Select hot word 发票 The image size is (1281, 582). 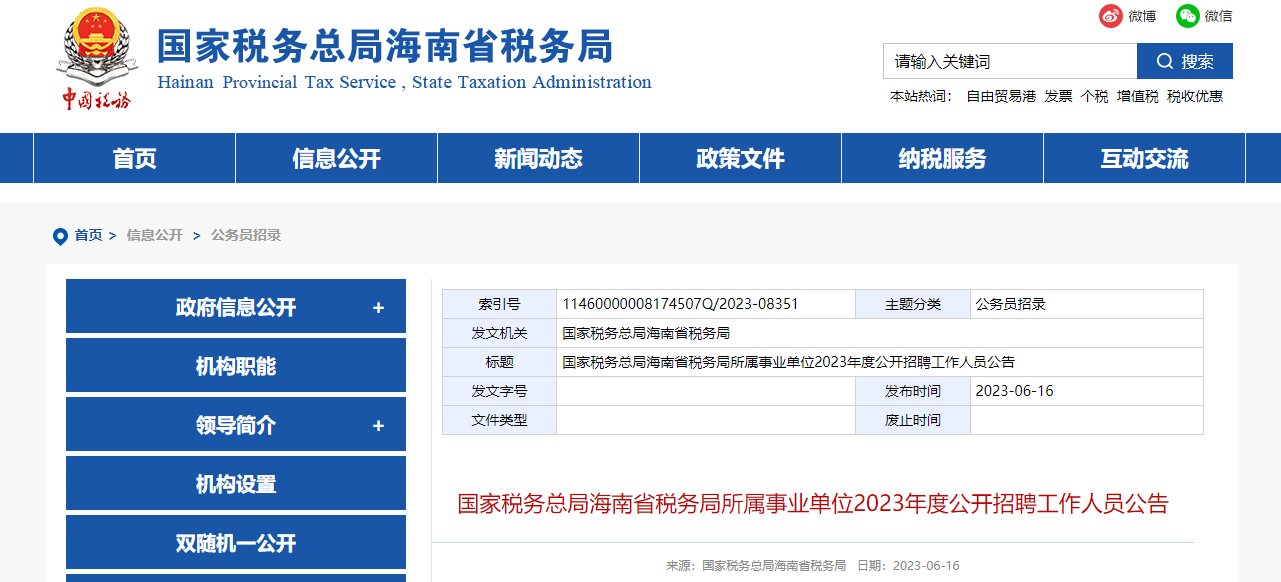1059,97
